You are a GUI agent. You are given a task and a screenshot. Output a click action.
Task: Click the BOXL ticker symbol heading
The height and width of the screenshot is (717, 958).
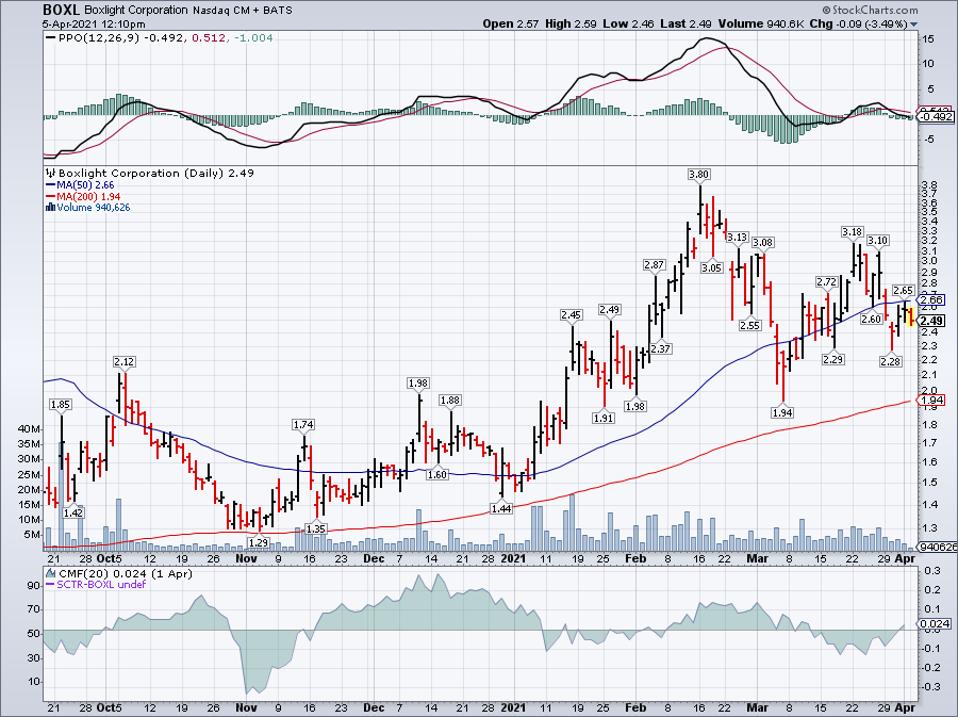pyautogui.click(x=61, y=10)
